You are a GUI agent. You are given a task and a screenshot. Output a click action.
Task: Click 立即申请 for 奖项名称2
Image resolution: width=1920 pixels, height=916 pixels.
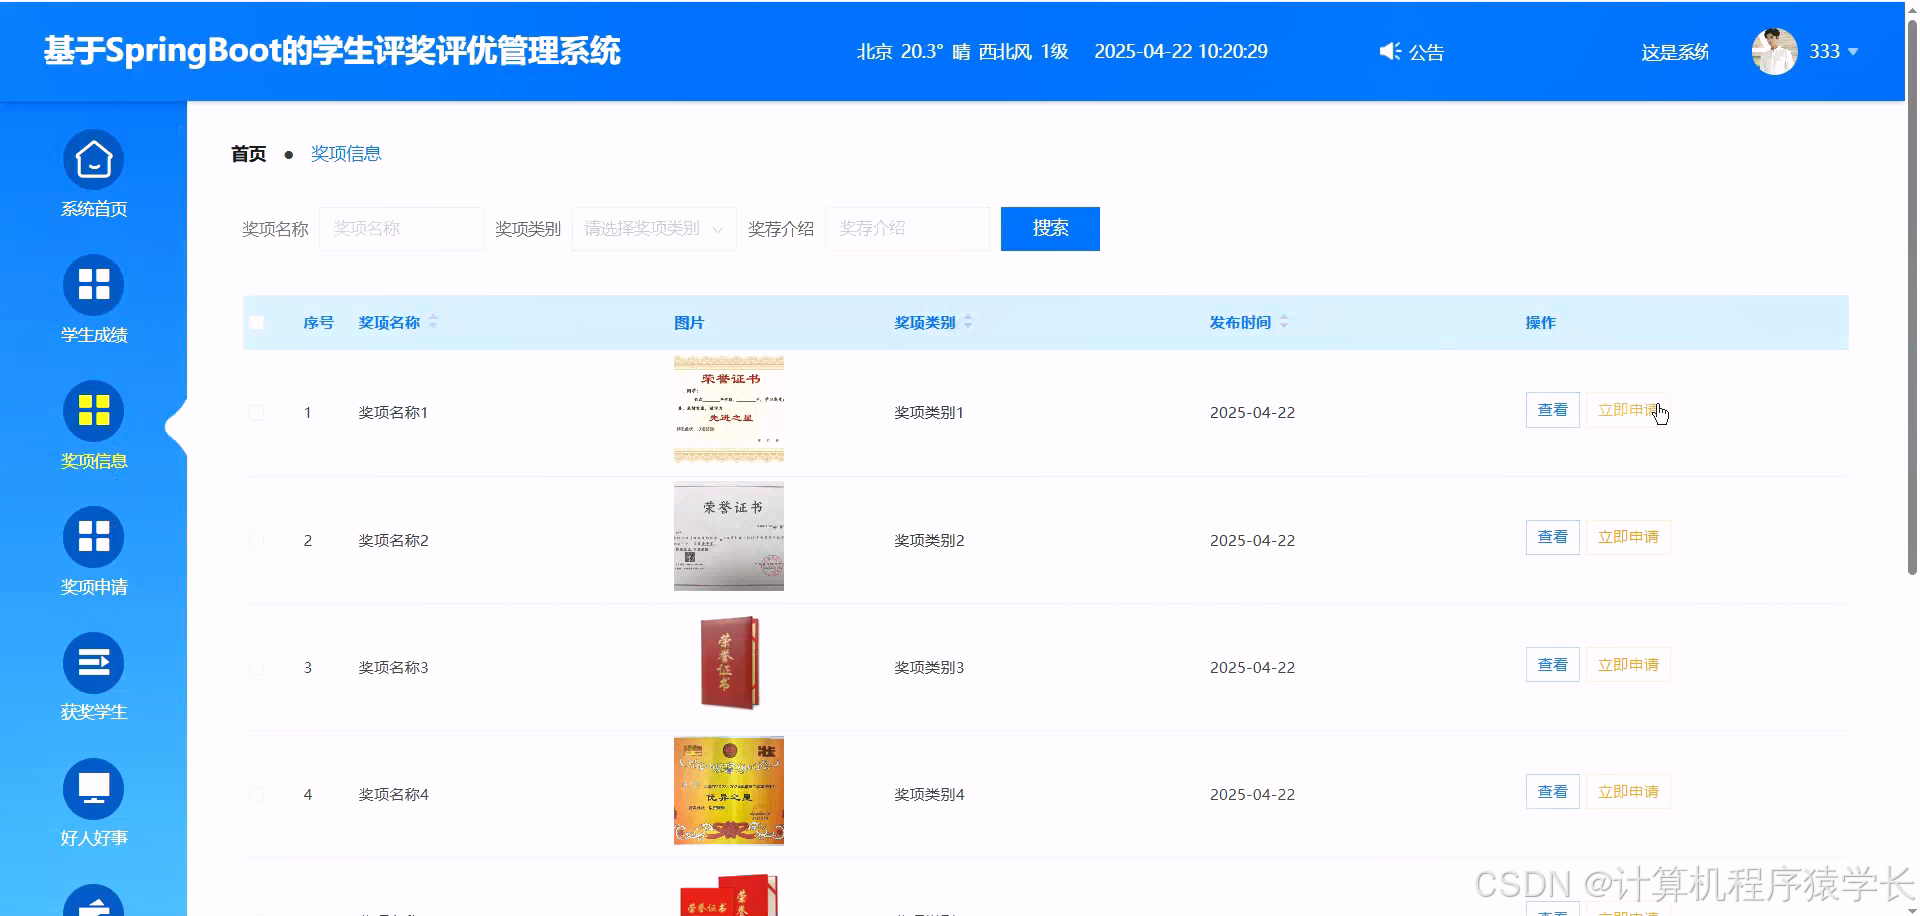click(x=1628, y=537)
